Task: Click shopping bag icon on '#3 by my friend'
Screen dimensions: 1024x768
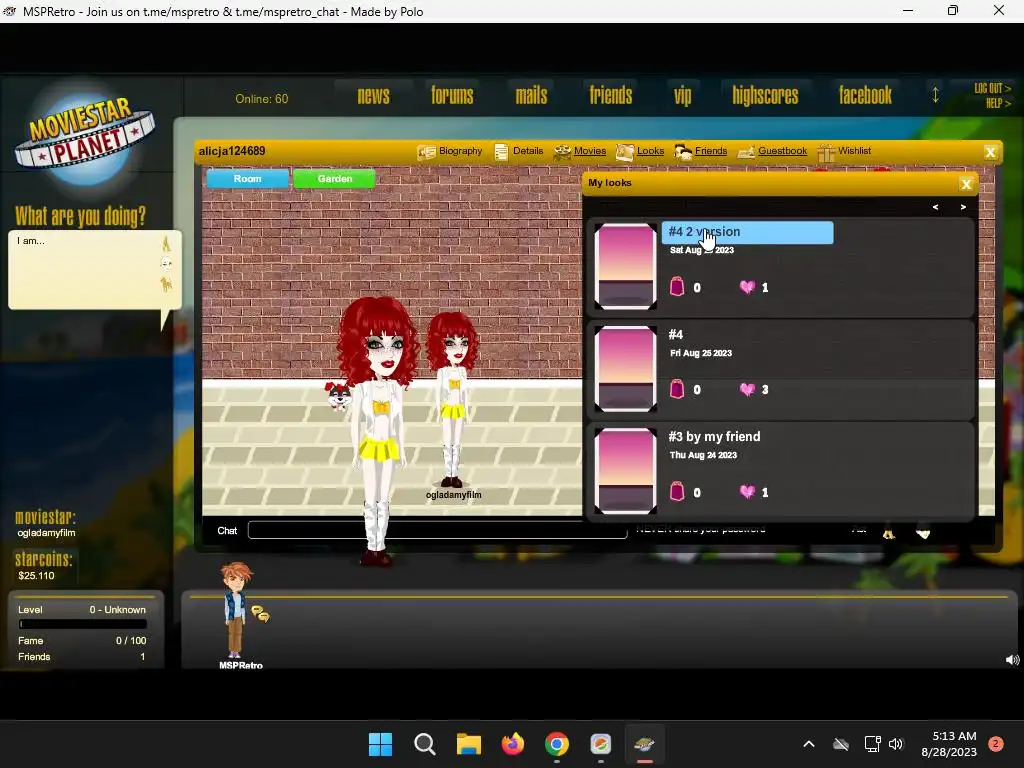Action: [x=677, y=491]
